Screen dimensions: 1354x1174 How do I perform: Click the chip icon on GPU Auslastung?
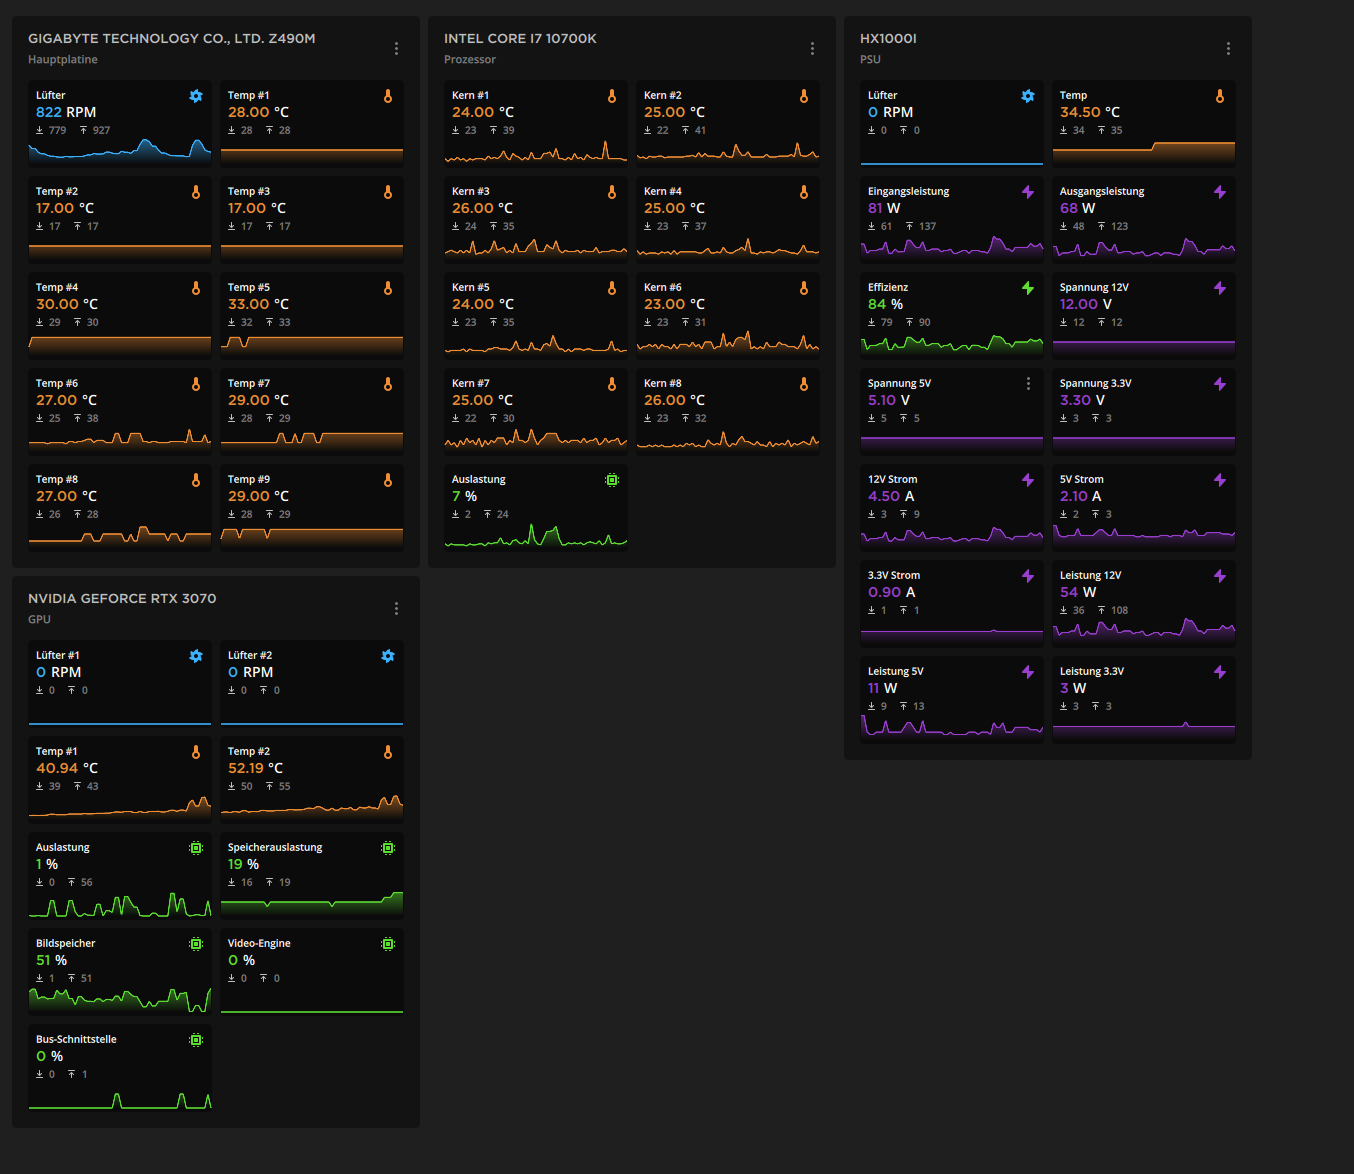point(196,848)
